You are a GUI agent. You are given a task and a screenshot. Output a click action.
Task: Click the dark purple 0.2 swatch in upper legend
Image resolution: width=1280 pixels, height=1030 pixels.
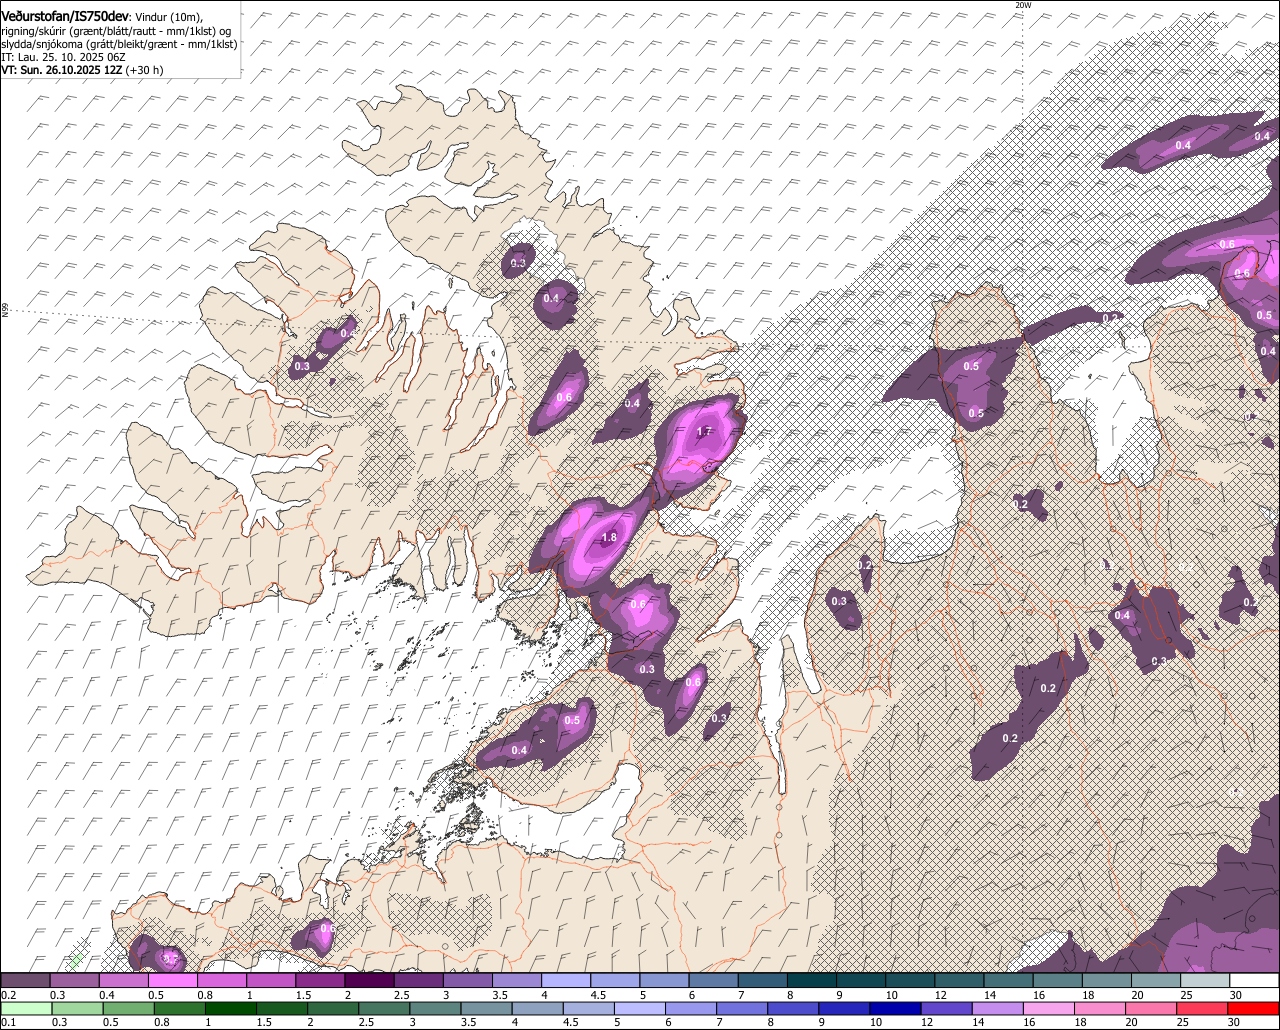(26, 980)
